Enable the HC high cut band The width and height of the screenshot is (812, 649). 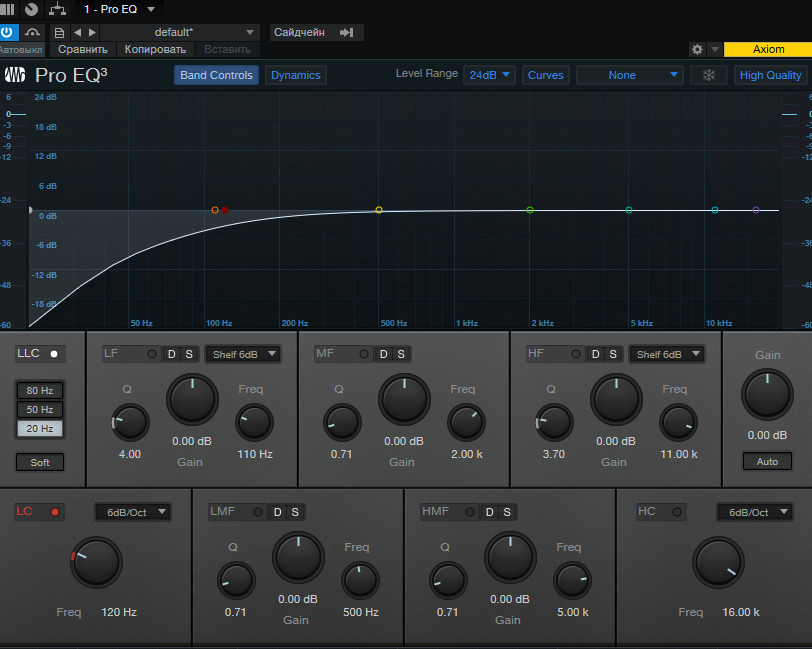tap(677, 512)
